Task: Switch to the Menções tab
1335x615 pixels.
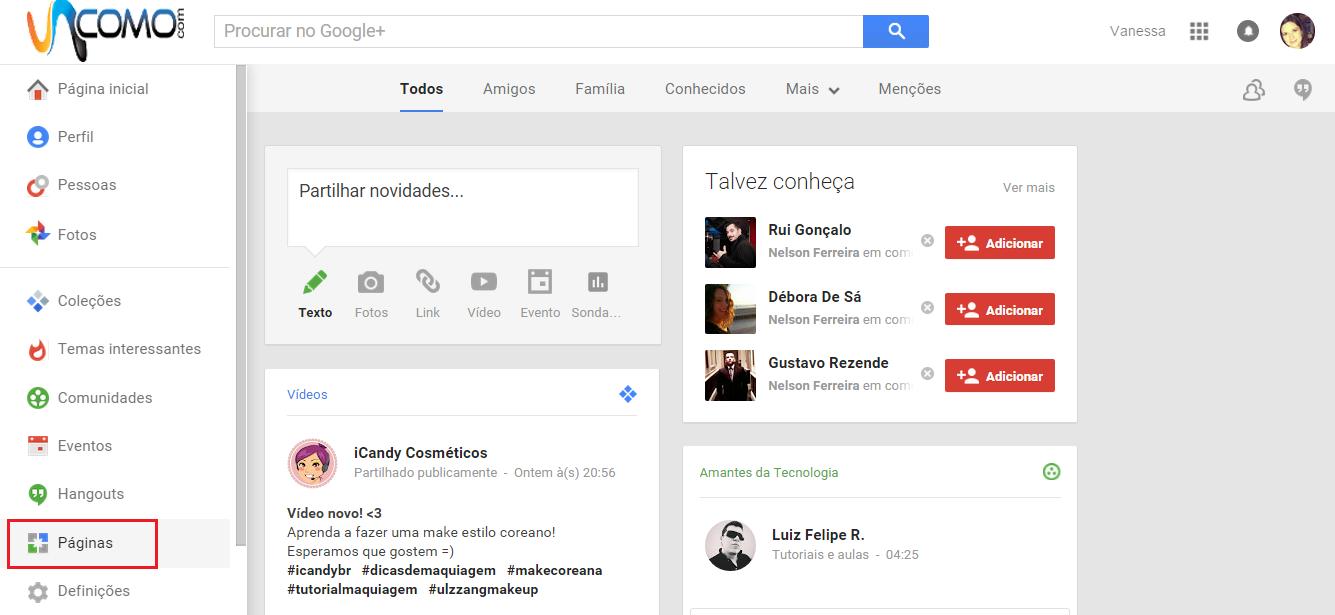Action: (909, 89)
